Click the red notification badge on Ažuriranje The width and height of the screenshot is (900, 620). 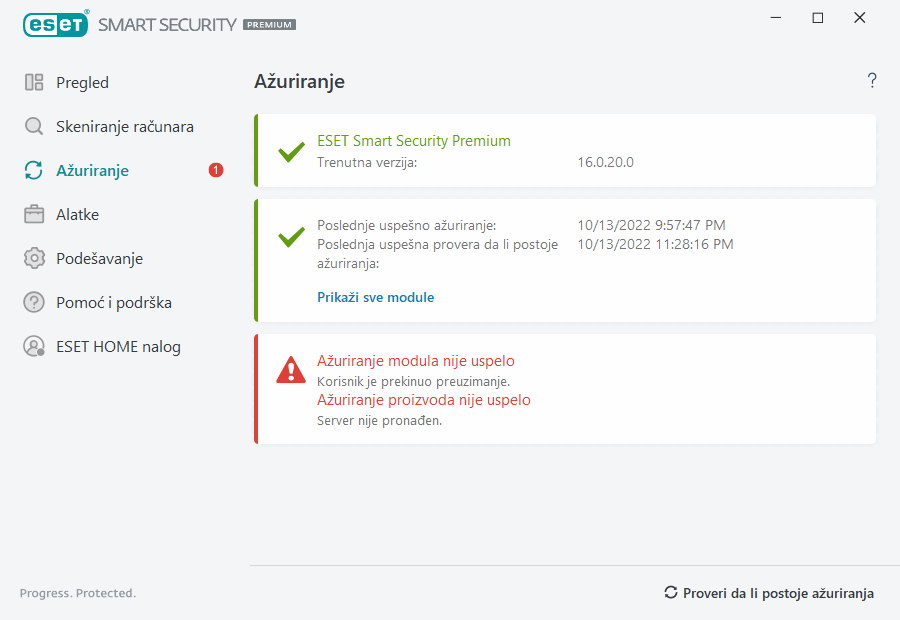[216, 171]
